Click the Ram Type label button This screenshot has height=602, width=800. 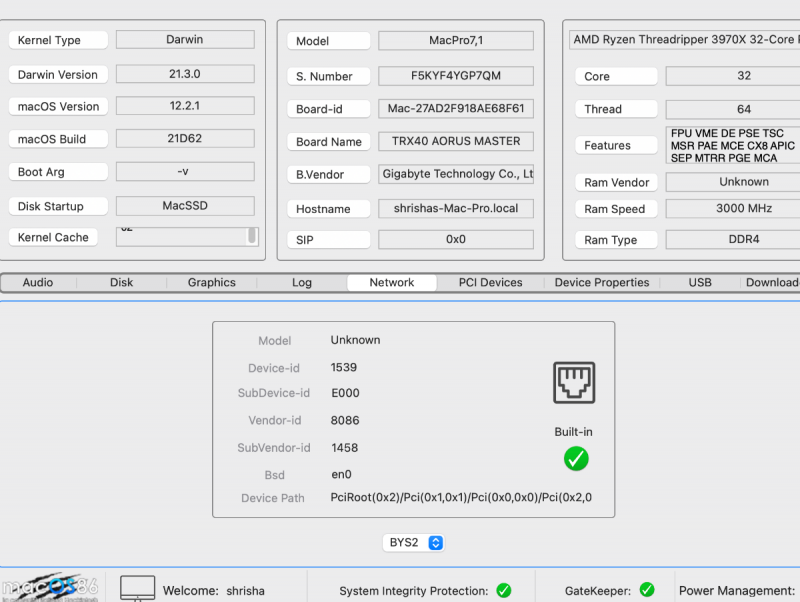point(616,240)
